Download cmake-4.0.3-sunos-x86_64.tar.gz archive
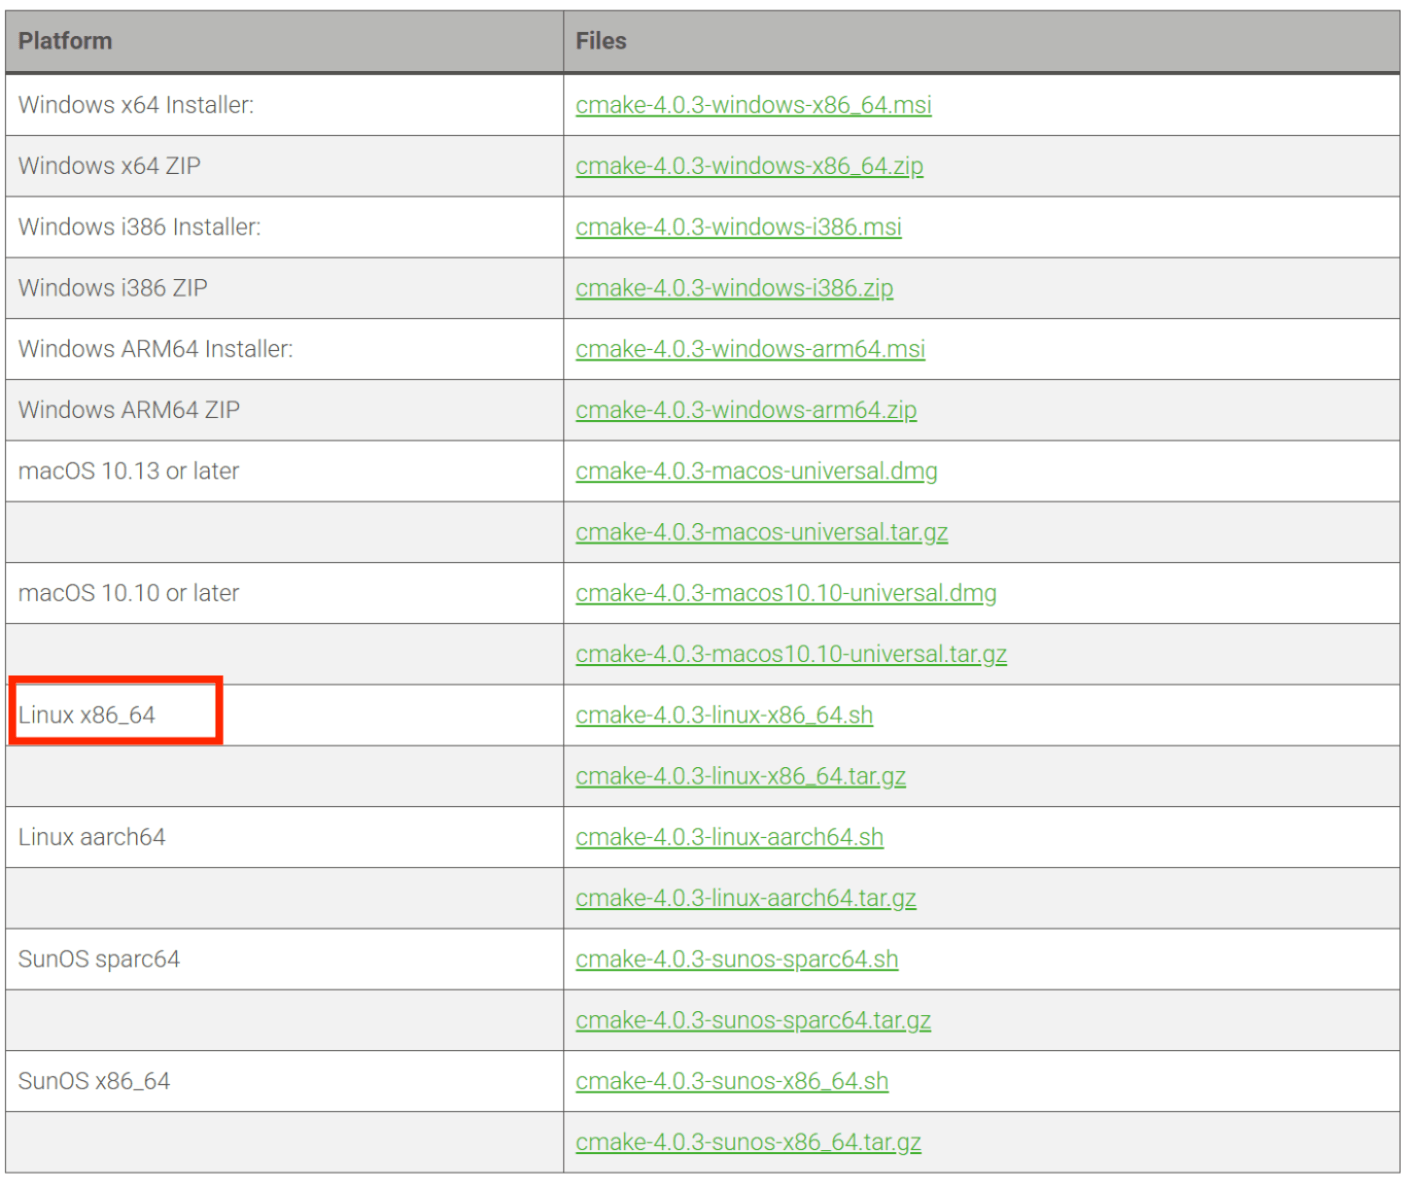 (x=748, y=1141)
